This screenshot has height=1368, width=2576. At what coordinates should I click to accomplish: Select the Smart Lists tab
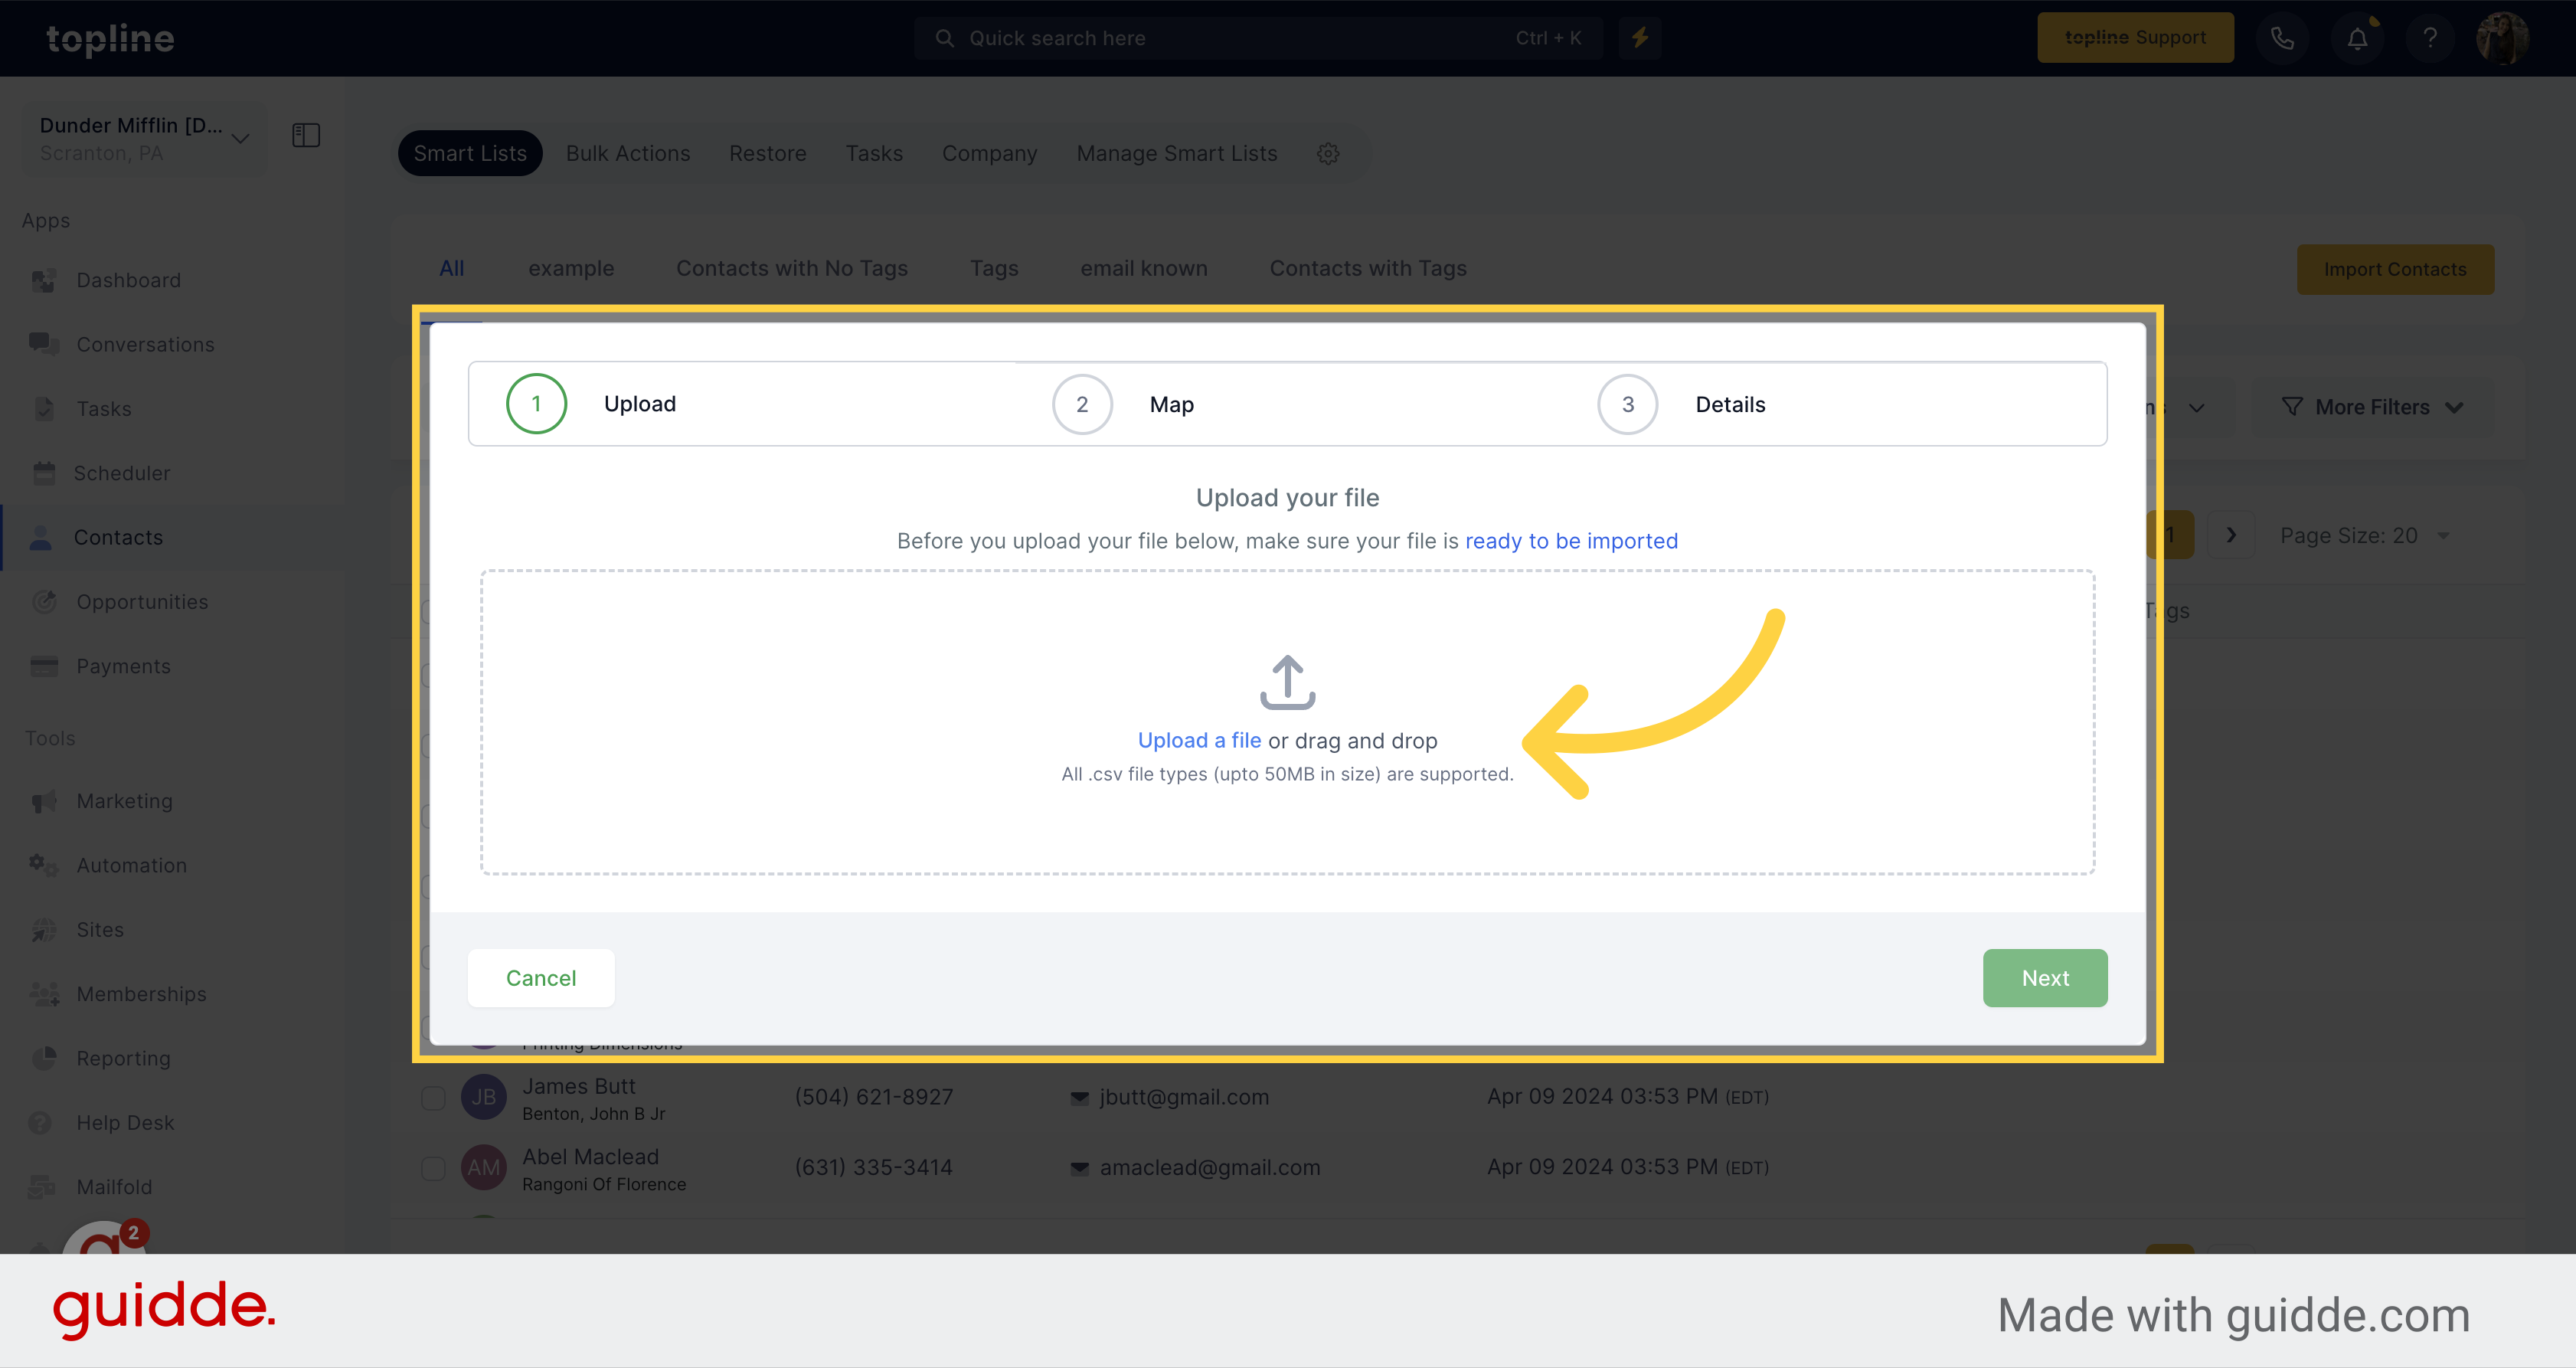[470, 153]
